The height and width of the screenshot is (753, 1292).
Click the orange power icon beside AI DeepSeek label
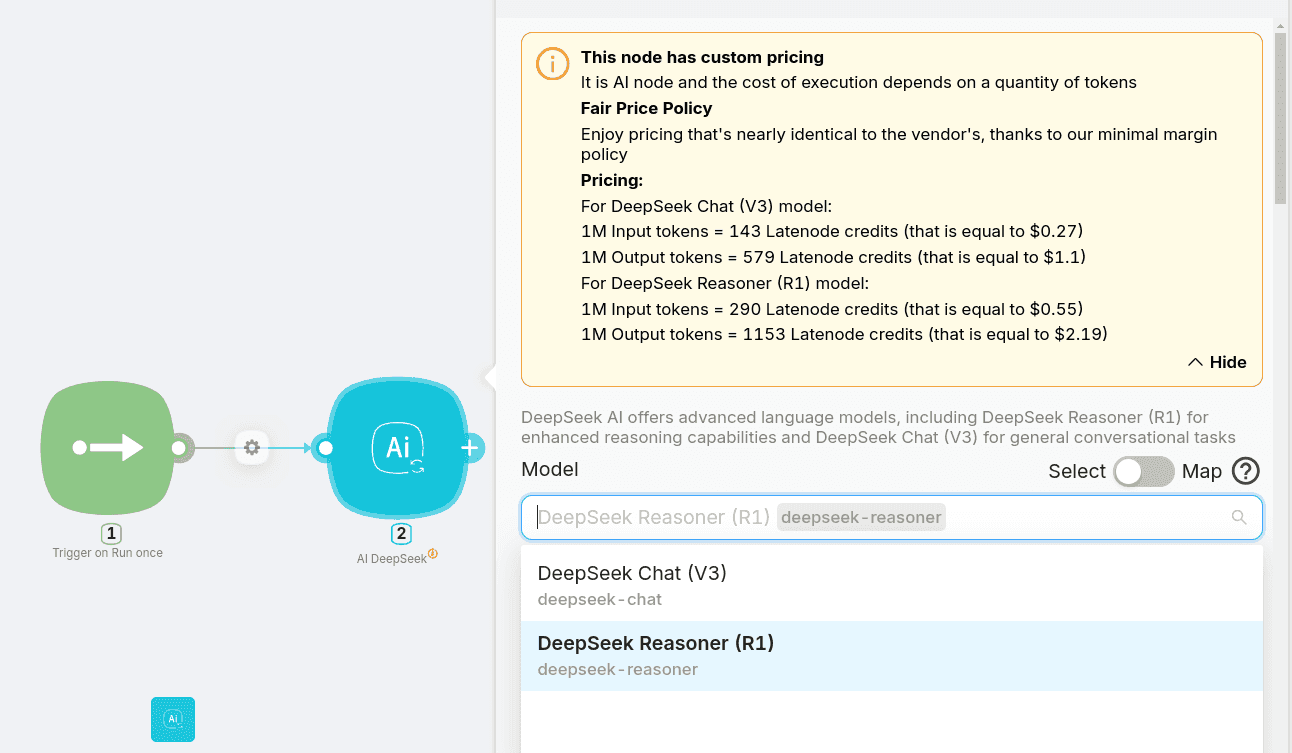pos(433,554)
